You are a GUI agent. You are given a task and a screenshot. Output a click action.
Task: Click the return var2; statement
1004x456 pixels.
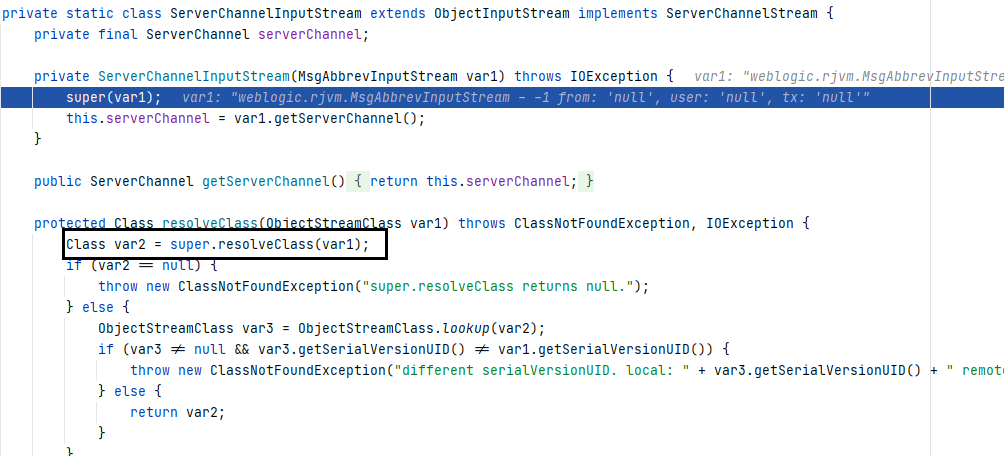178,412
